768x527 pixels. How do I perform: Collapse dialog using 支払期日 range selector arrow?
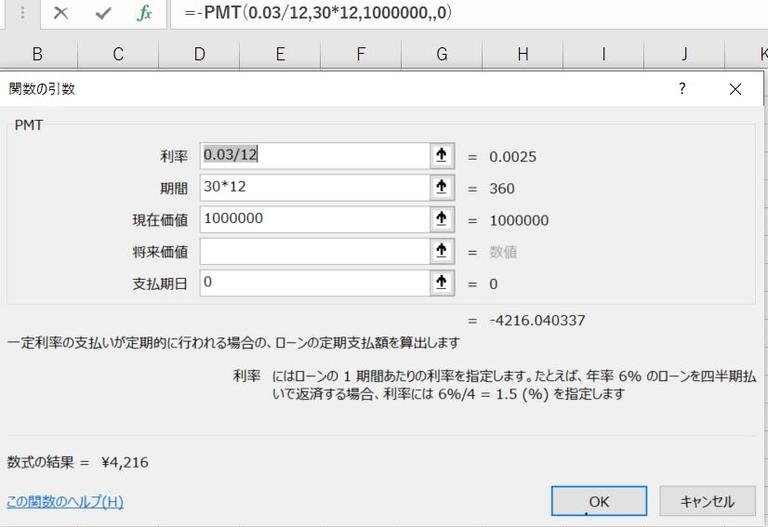click(441, 283)
